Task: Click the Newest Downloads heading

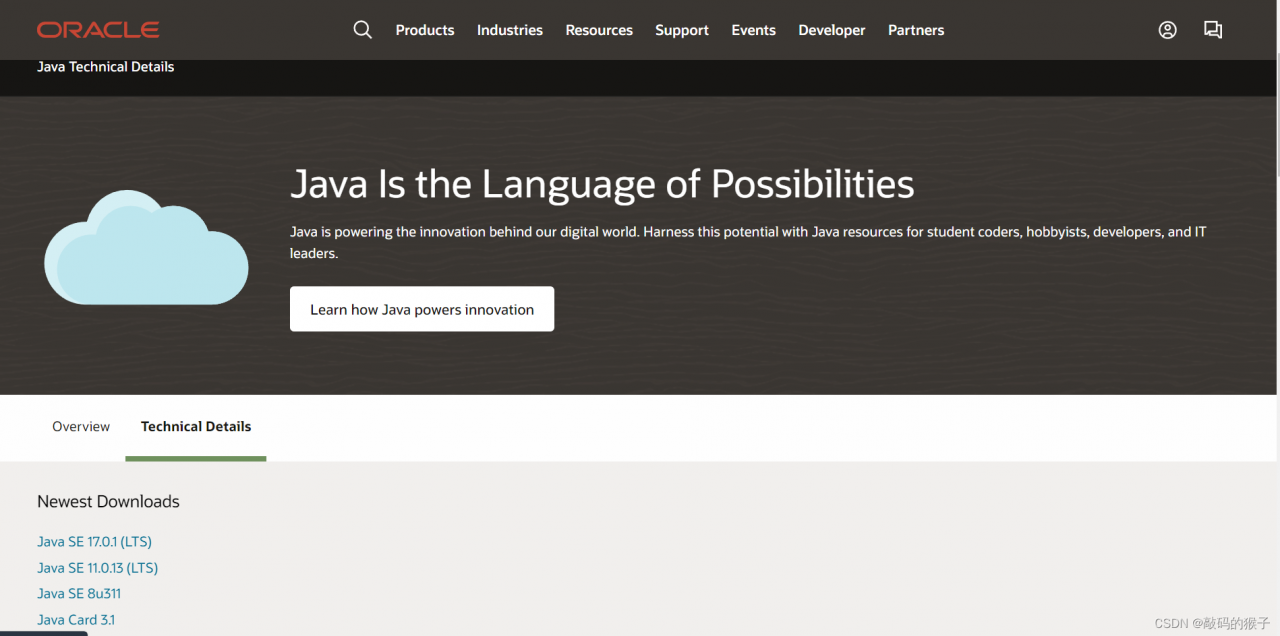Action: pos(108,501)
